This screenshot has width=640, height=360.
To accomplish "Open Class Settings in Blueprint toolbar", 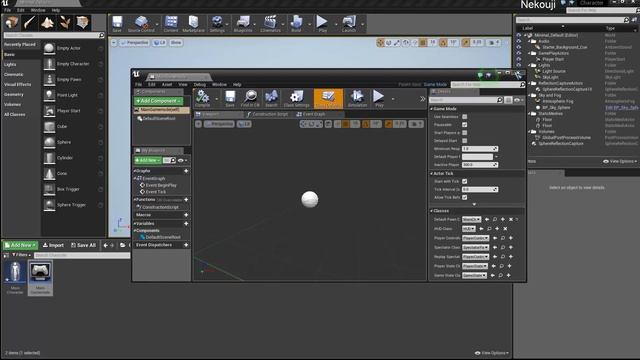I will (x=297, y=99).
